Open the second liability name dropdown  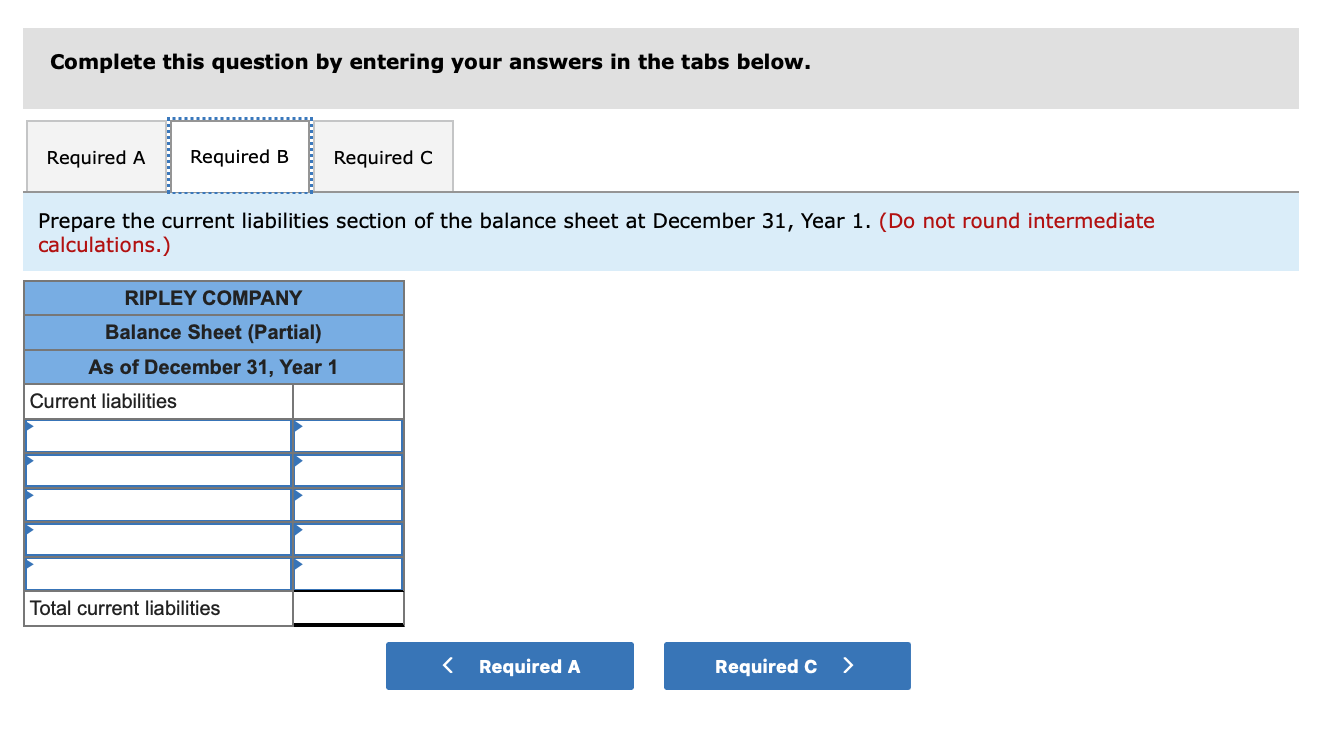158,470
